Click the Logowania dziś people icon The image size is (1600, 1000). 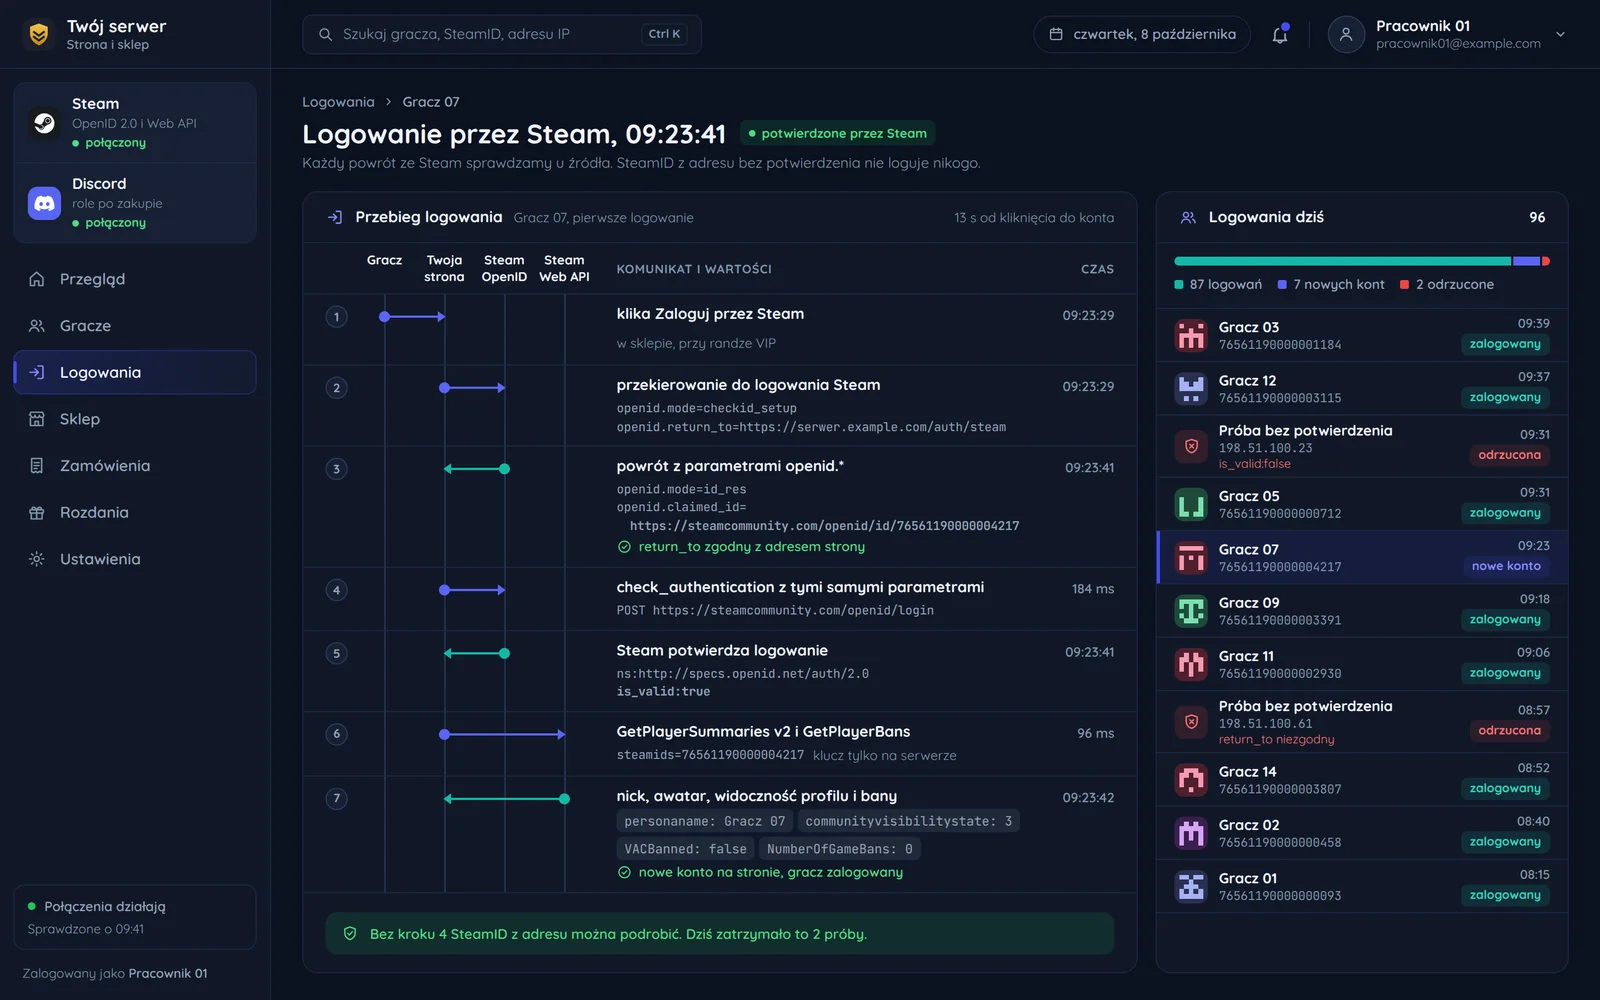coord(1189,217)
